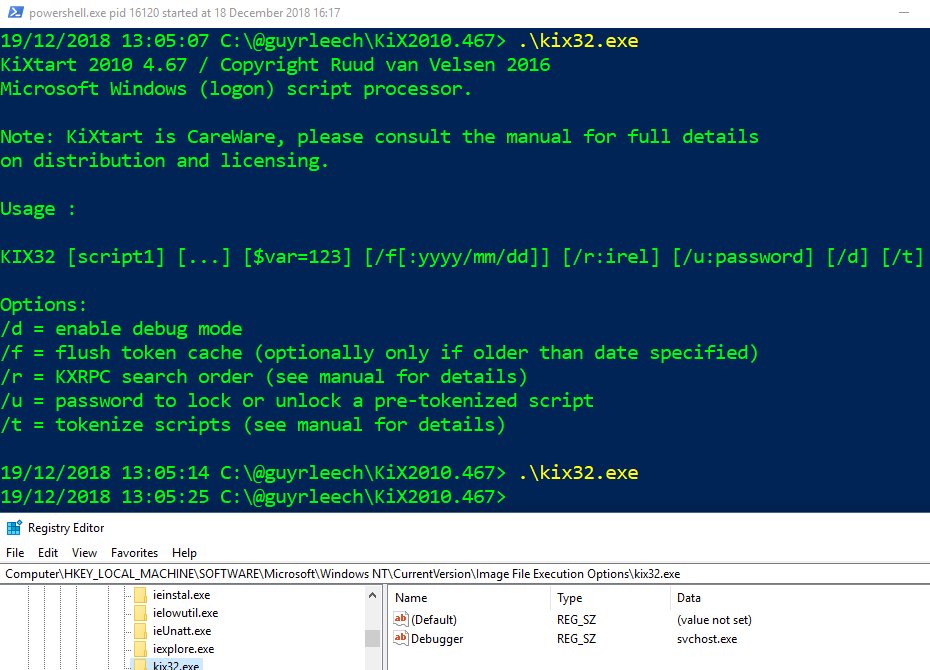The width and height of the screenshot is (930, 670).
Task: Open the File menu in Registry Editor
Action: 15,552
